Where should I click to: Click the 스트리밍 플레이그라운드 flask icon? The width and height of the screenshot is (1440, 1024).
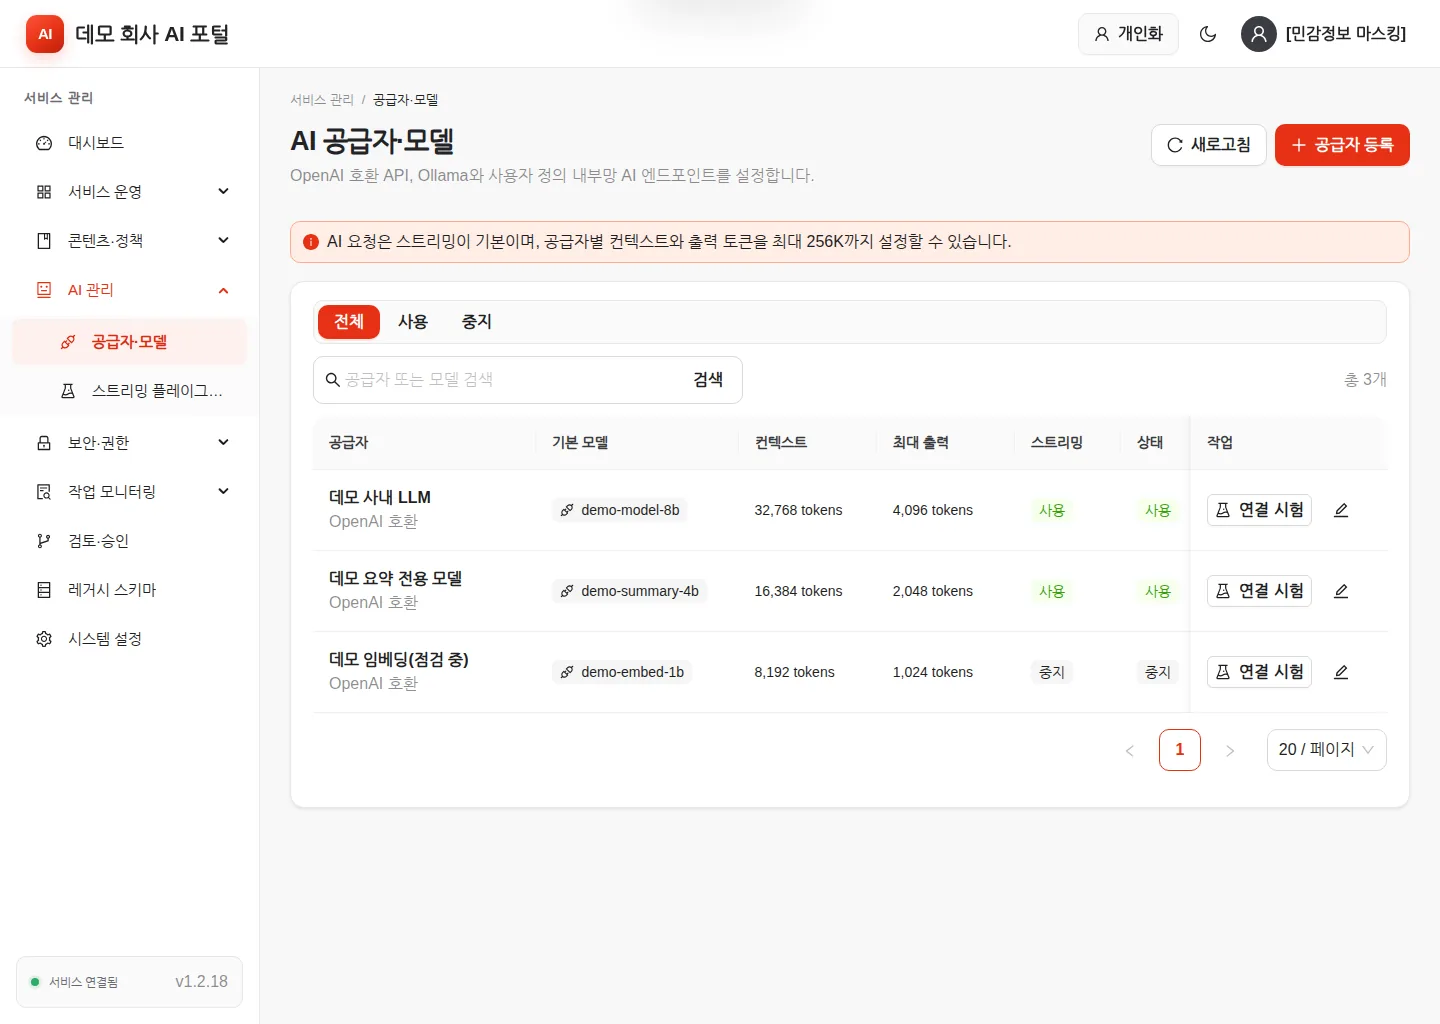68,391
